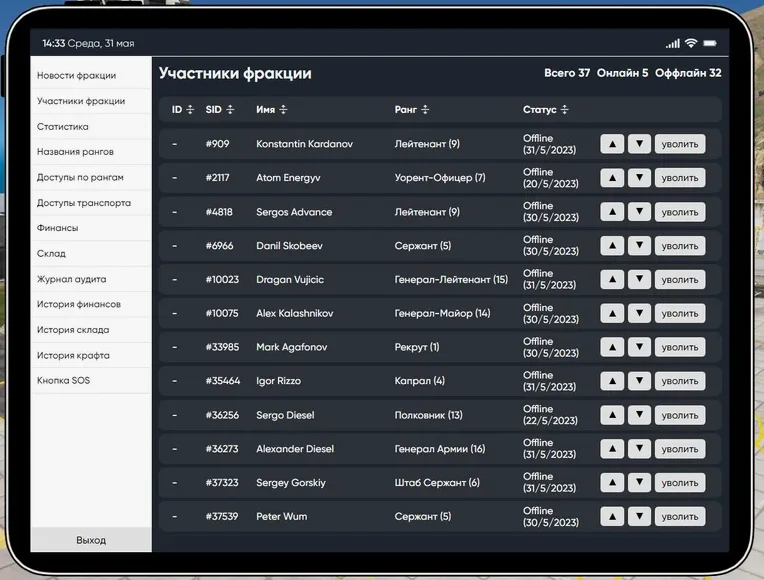Open Кнопка SOS section
The width and height of the screenshot is (764, 580).
(x=91, y=380)
